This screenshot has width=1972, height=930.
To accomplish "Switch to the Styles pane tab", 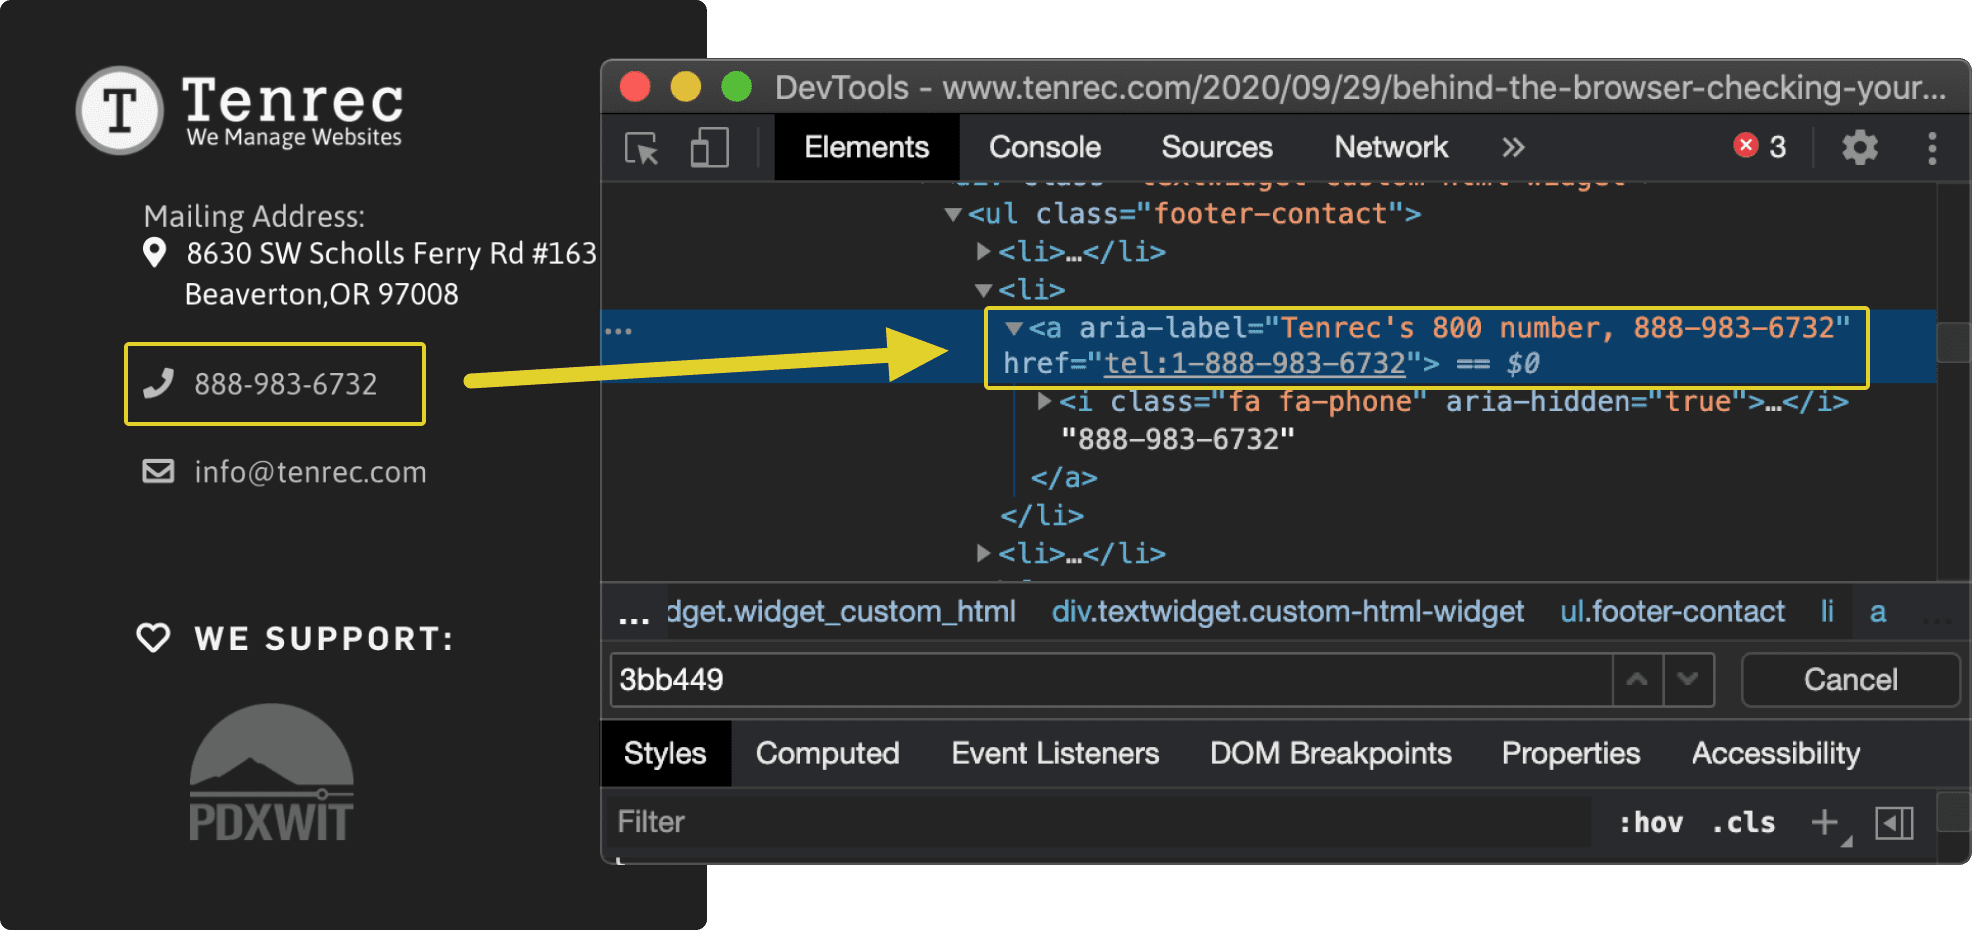I will point(665,753).
